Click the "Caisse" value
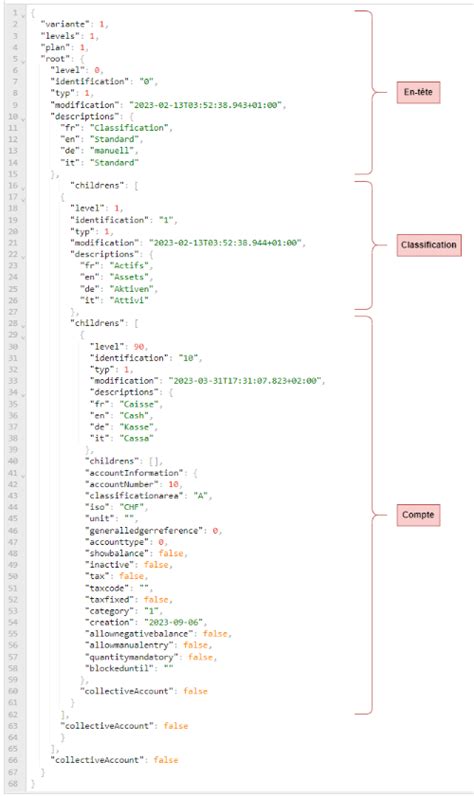474x797 pixels. (x=141, y=404)
